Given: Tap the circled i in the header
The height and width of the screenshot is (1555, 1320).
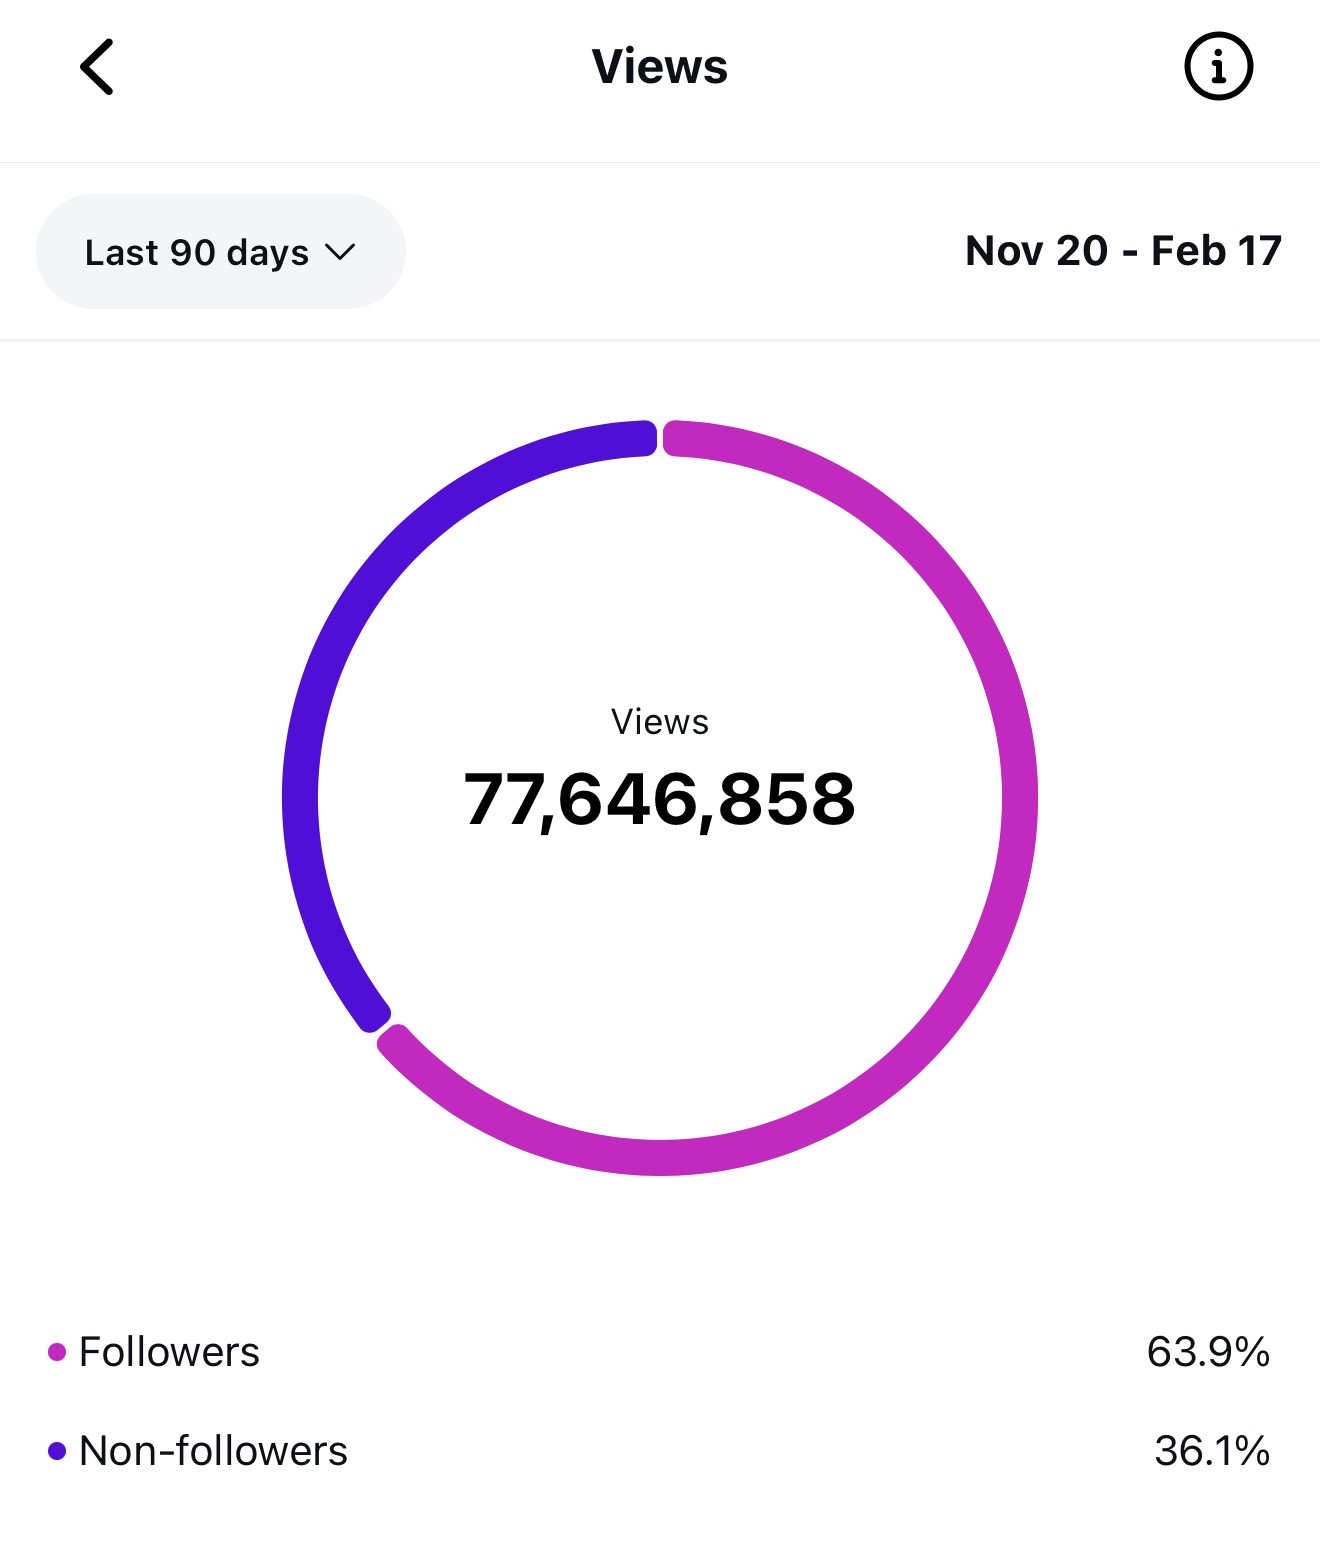Looking at the screenshot, I should tap(1218, 65).
